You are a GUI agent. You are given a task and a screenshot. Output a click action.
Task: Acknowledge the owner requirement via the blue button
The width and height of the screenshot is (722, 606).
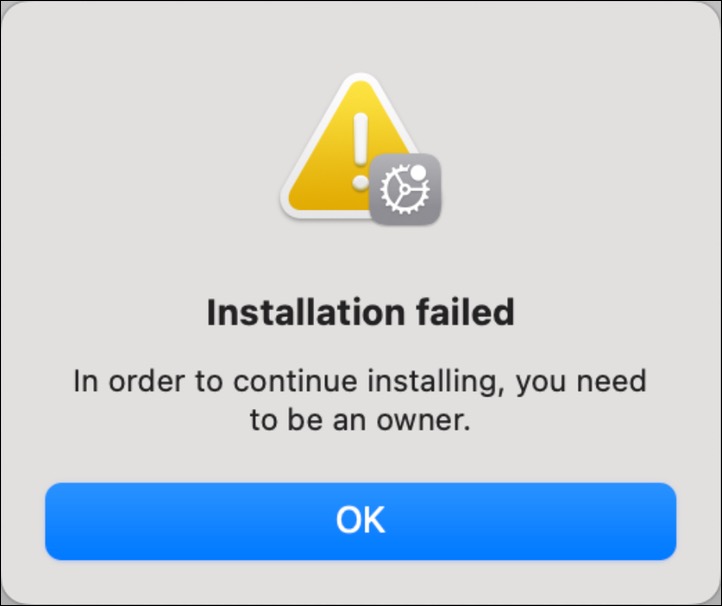tap(361, 521)
